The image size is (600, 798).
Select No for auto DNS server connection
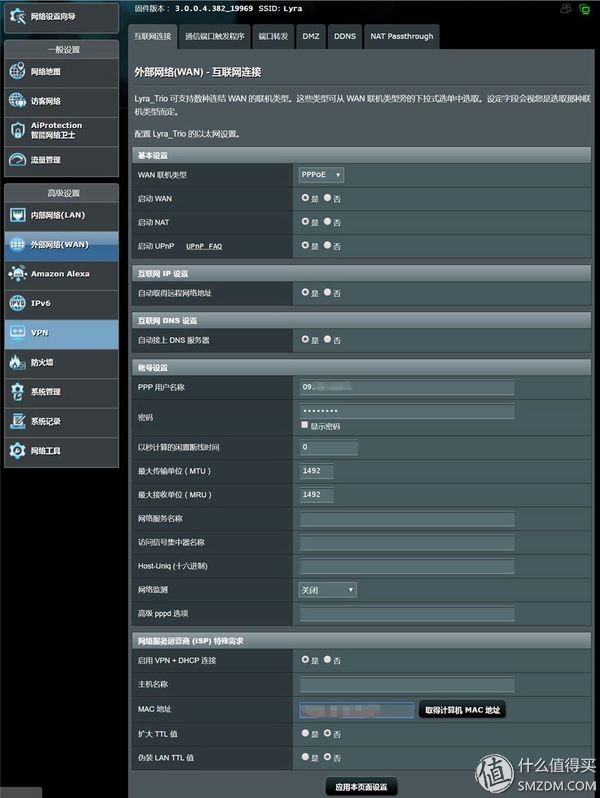click(327, 339)
